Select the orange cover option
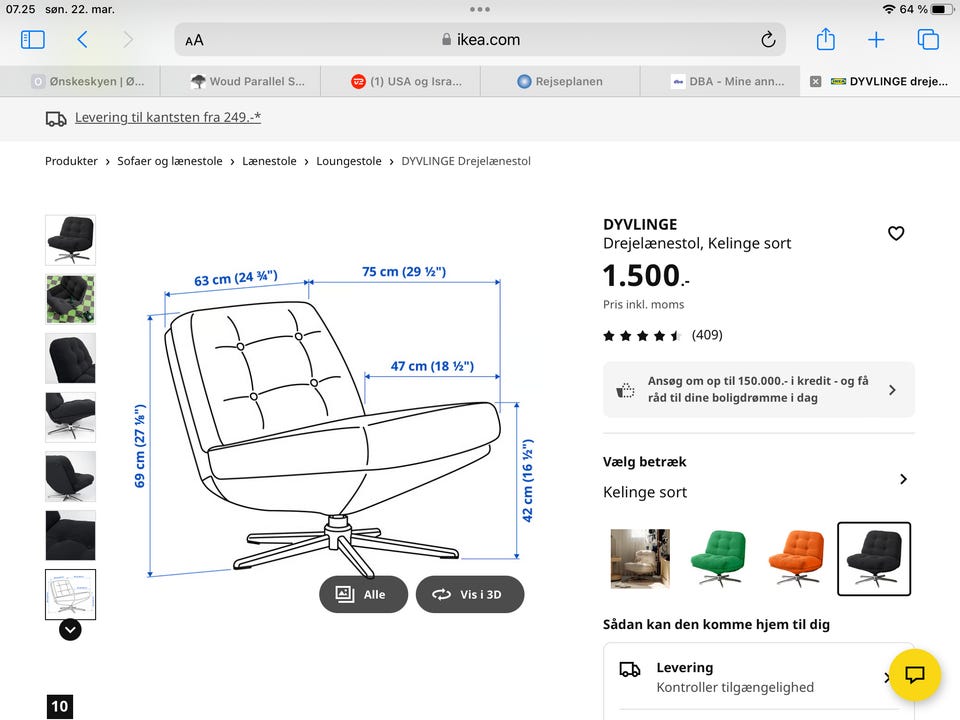Viewport: 960px width, 720px height. [x=796, y=558]
